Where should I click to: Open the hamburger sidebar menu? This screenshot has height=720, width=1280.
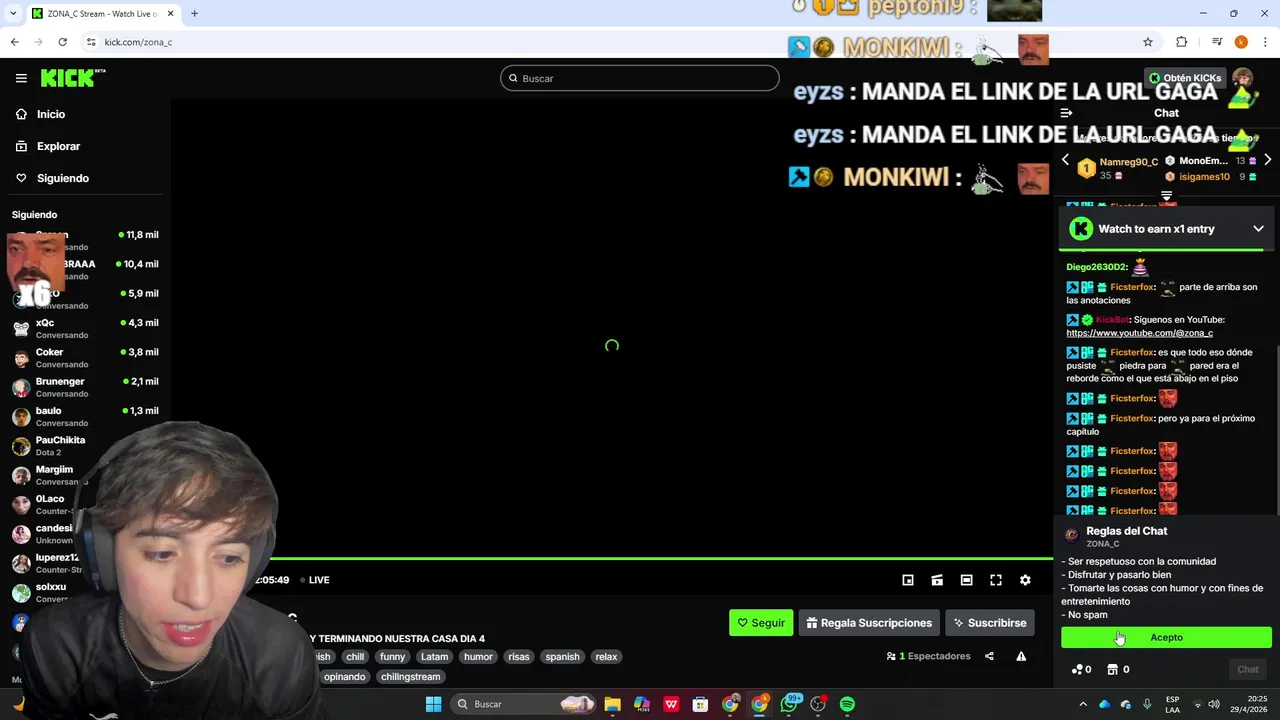coord(21,78)
